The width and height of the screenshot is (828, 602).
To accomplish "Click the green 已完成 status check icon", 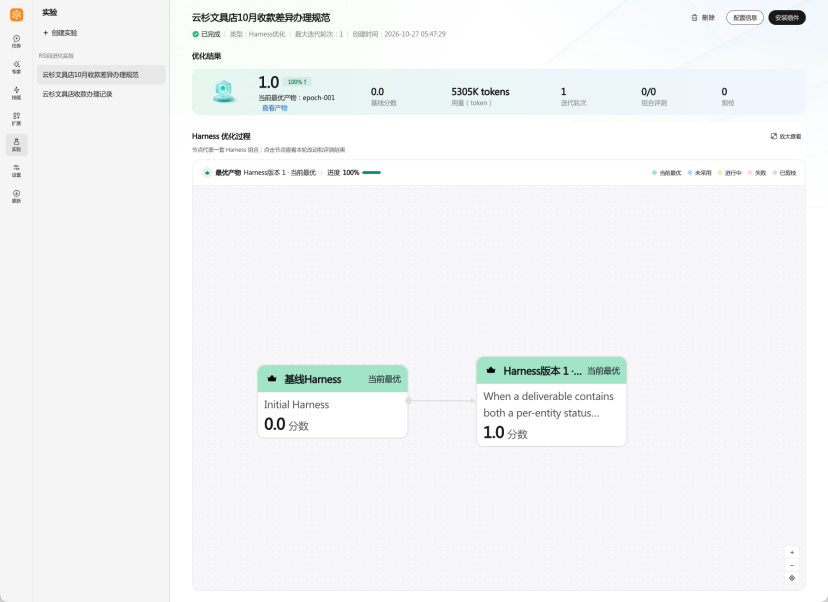I will [195, 34].
